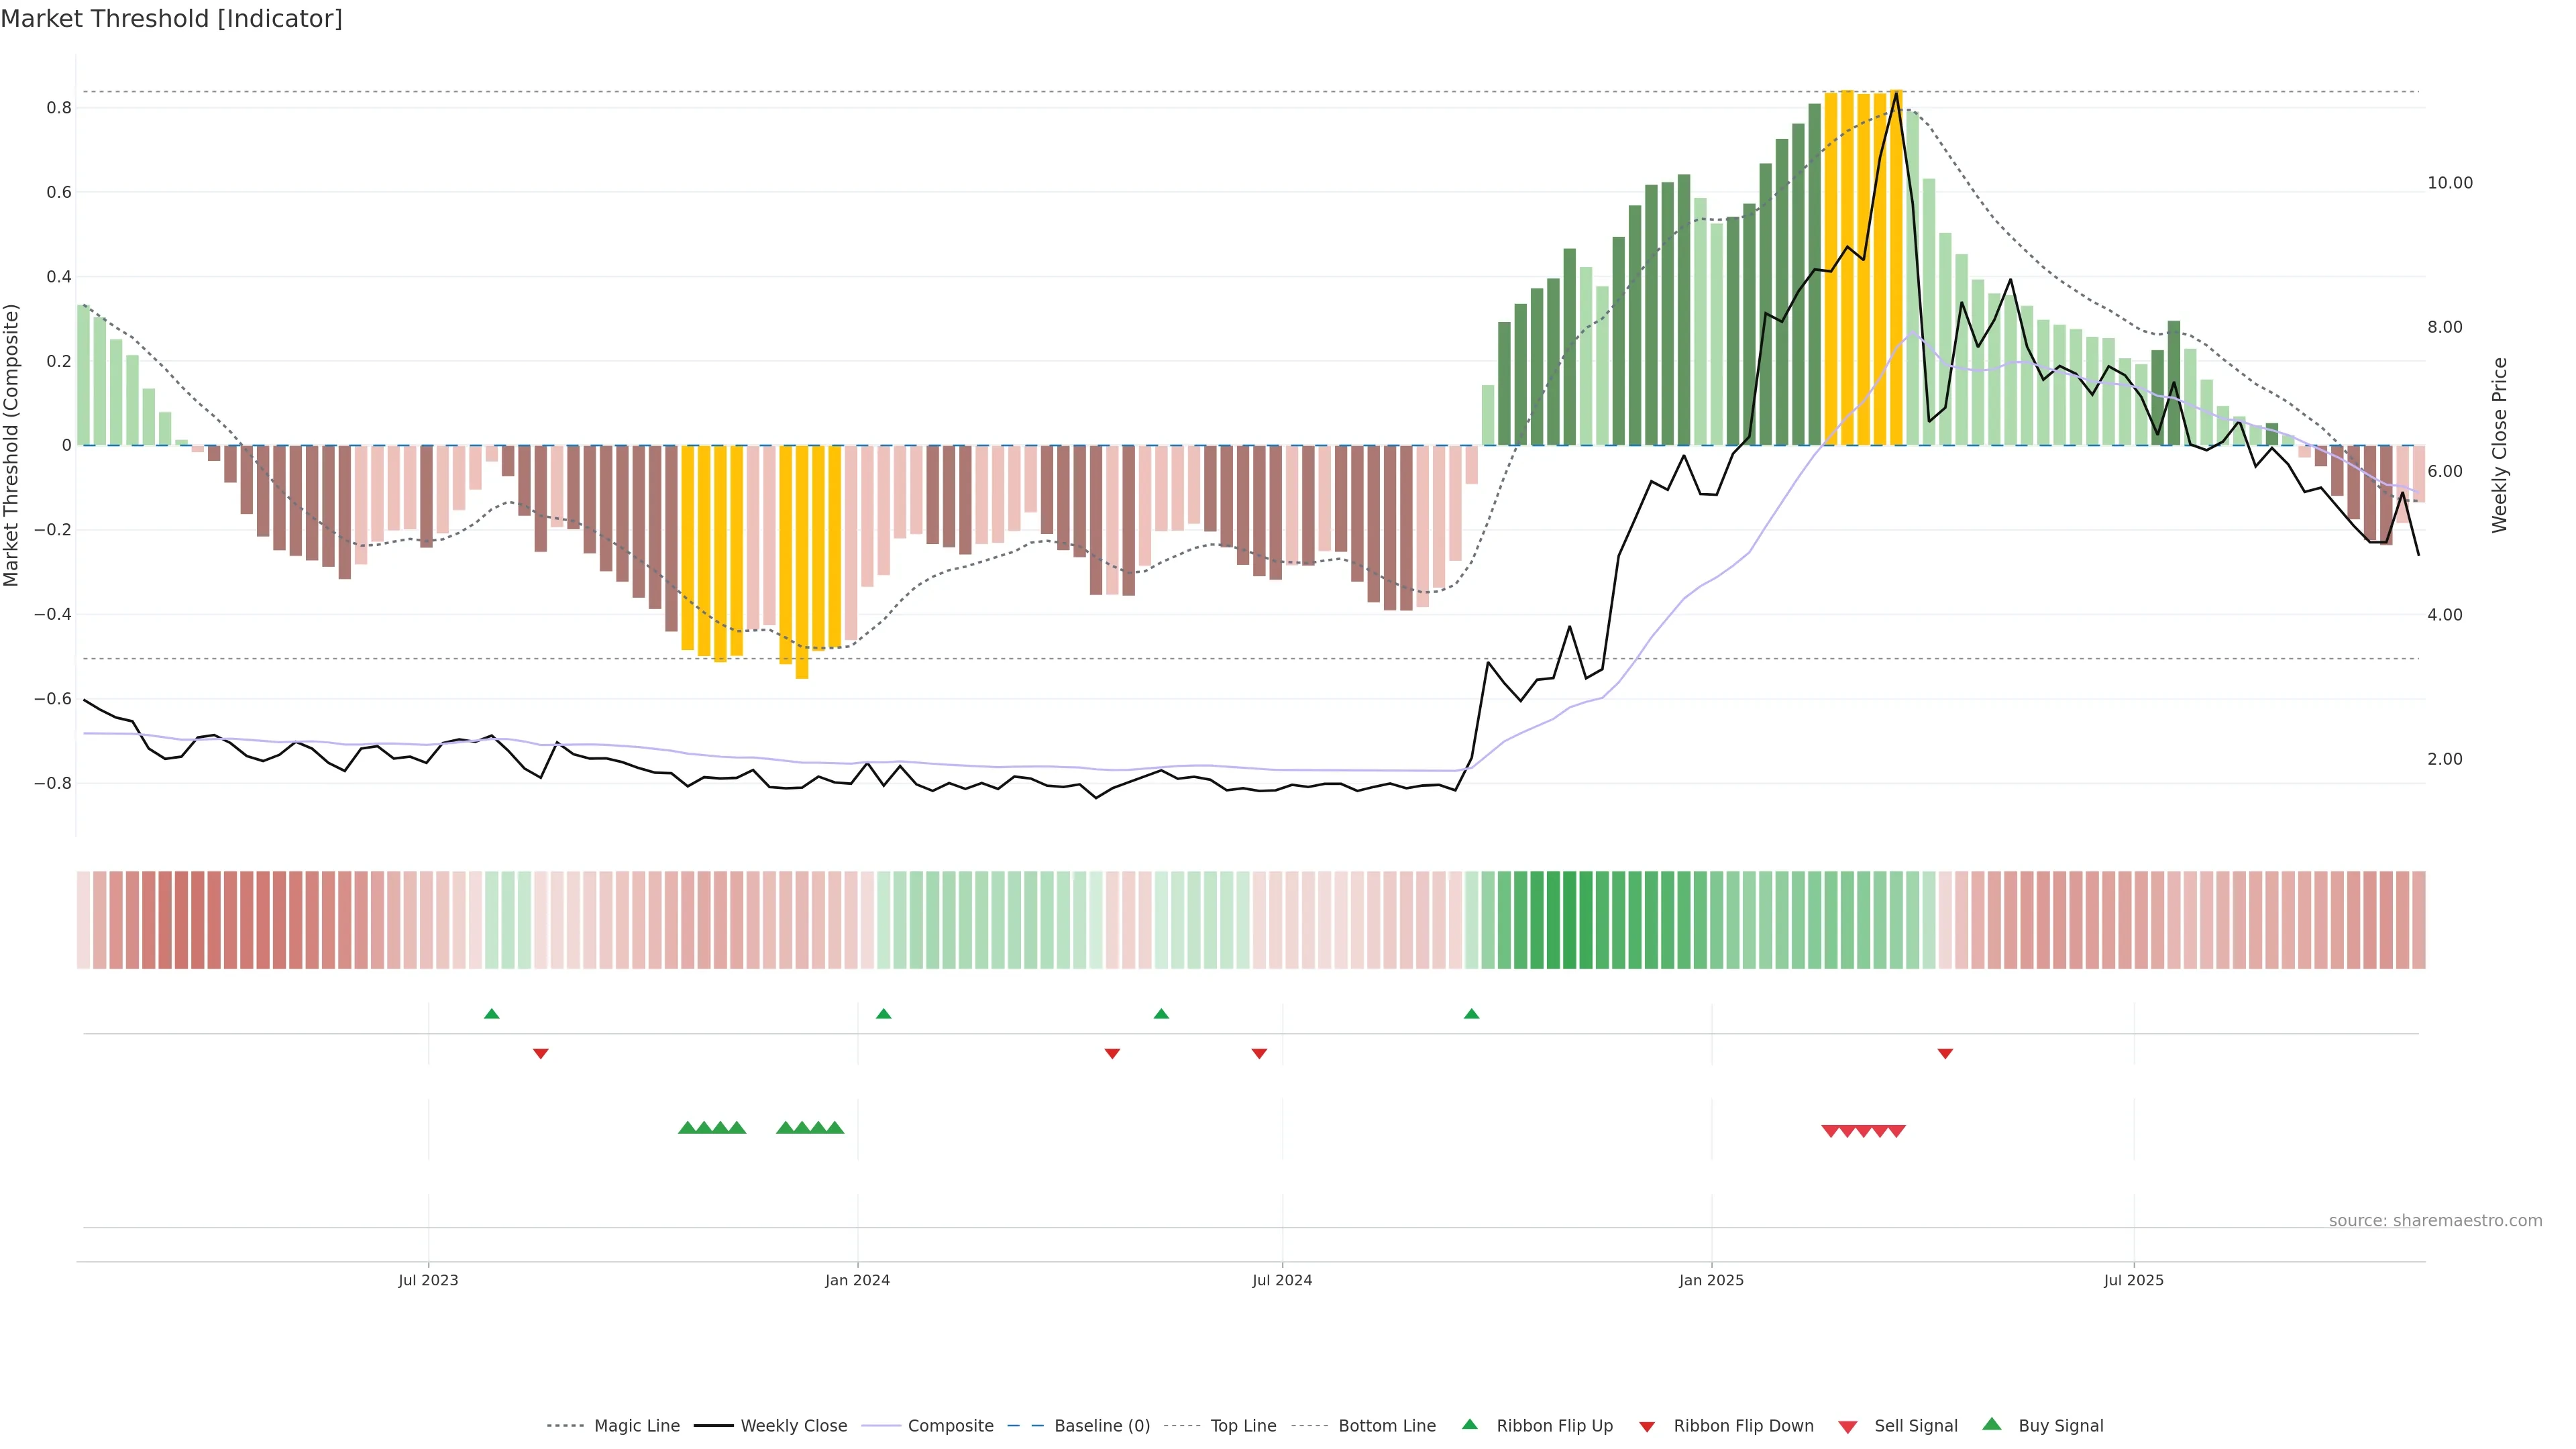Click the Buy Signal legend marker

[1992, 1424]
